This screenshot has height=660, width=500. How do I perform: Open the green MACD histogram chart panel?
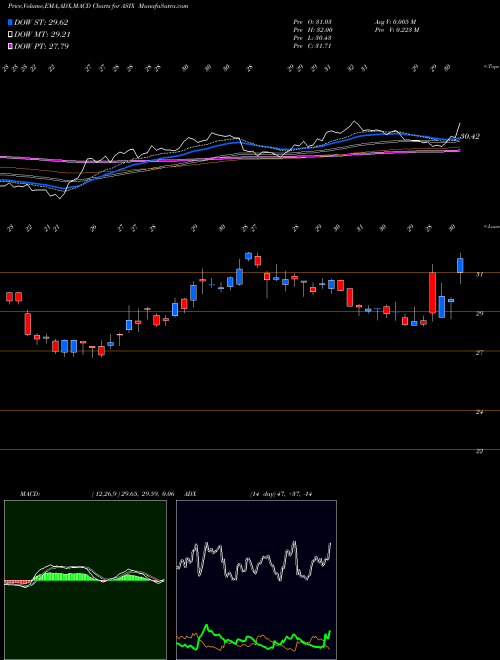[85, 580]
